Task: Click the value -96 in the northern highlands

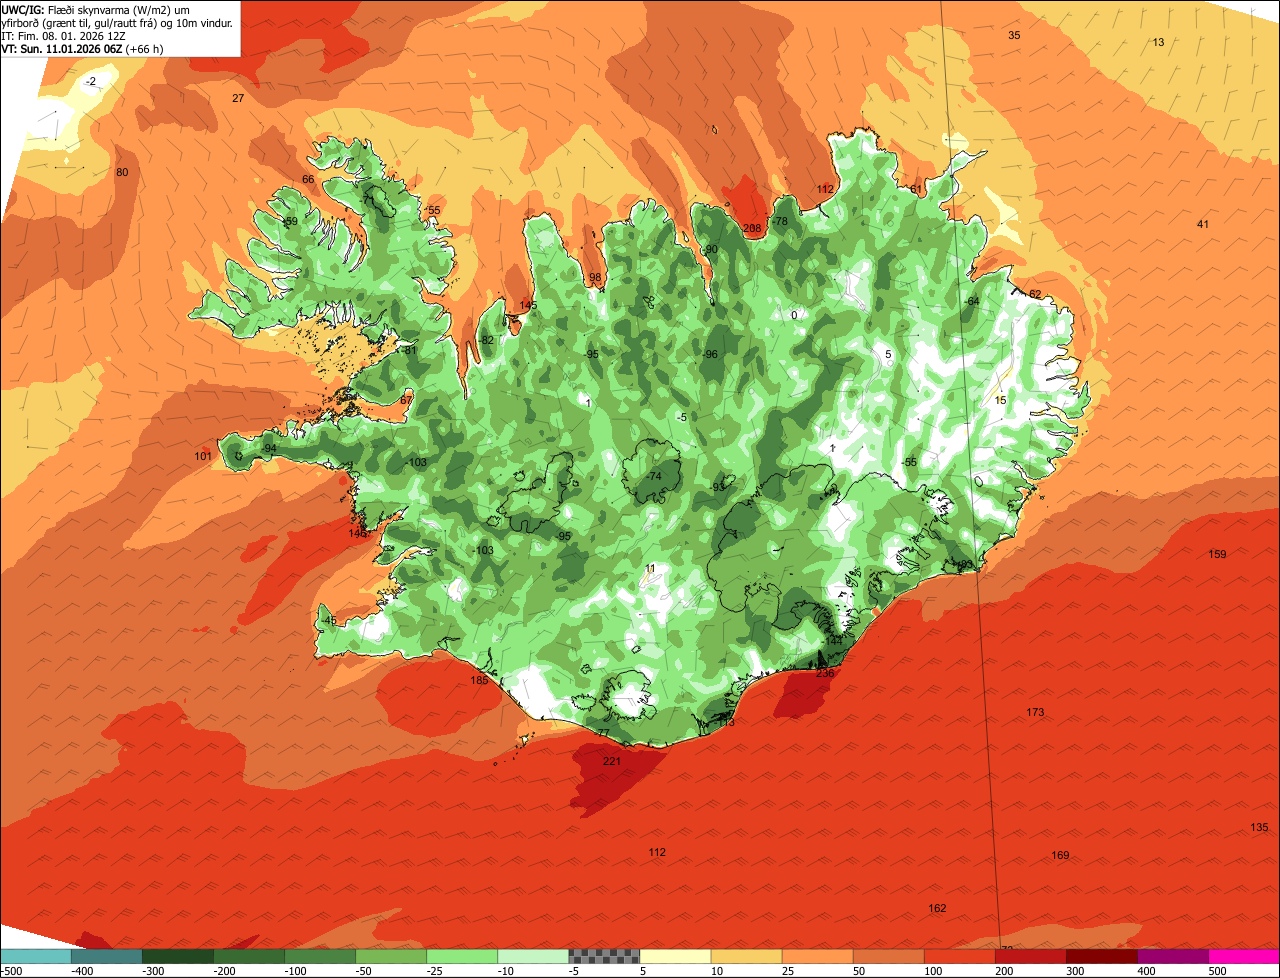Action: coord(710,354)
